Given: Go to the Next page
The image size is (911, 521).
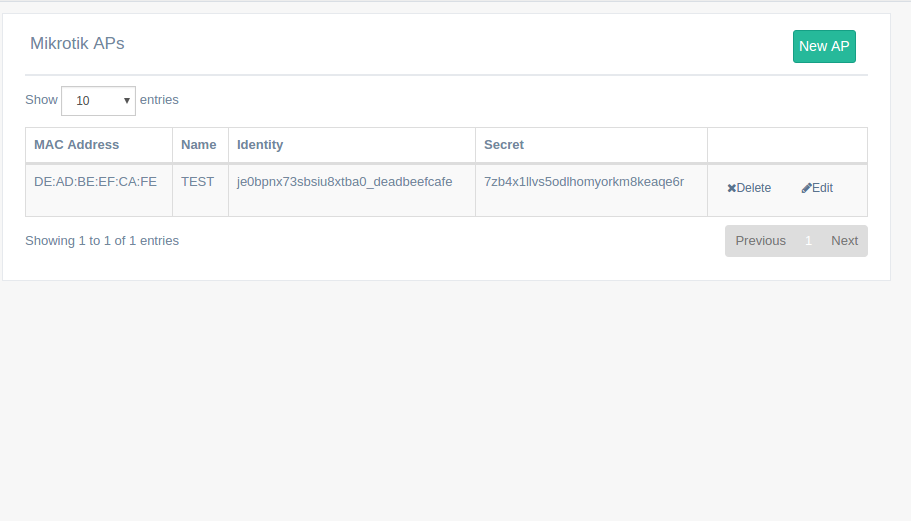Looking at the screenshot, I should 844,241.
